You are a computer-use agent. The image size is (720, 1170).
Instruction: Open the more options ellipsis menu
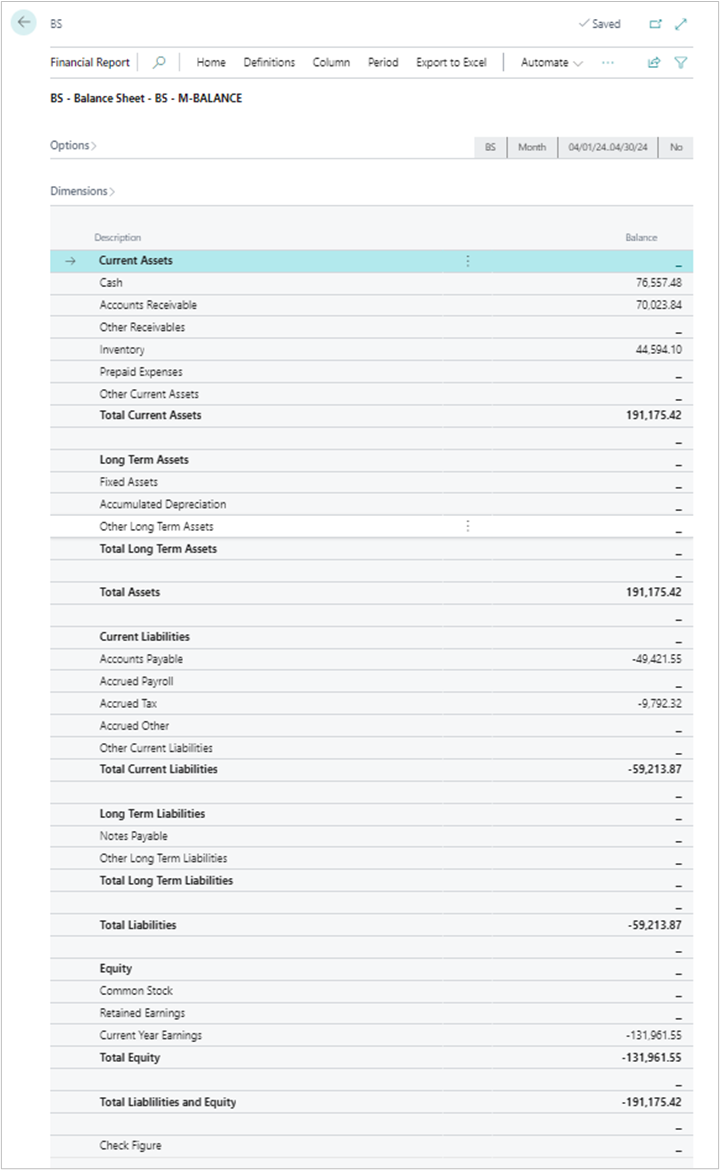coord(609,62)
